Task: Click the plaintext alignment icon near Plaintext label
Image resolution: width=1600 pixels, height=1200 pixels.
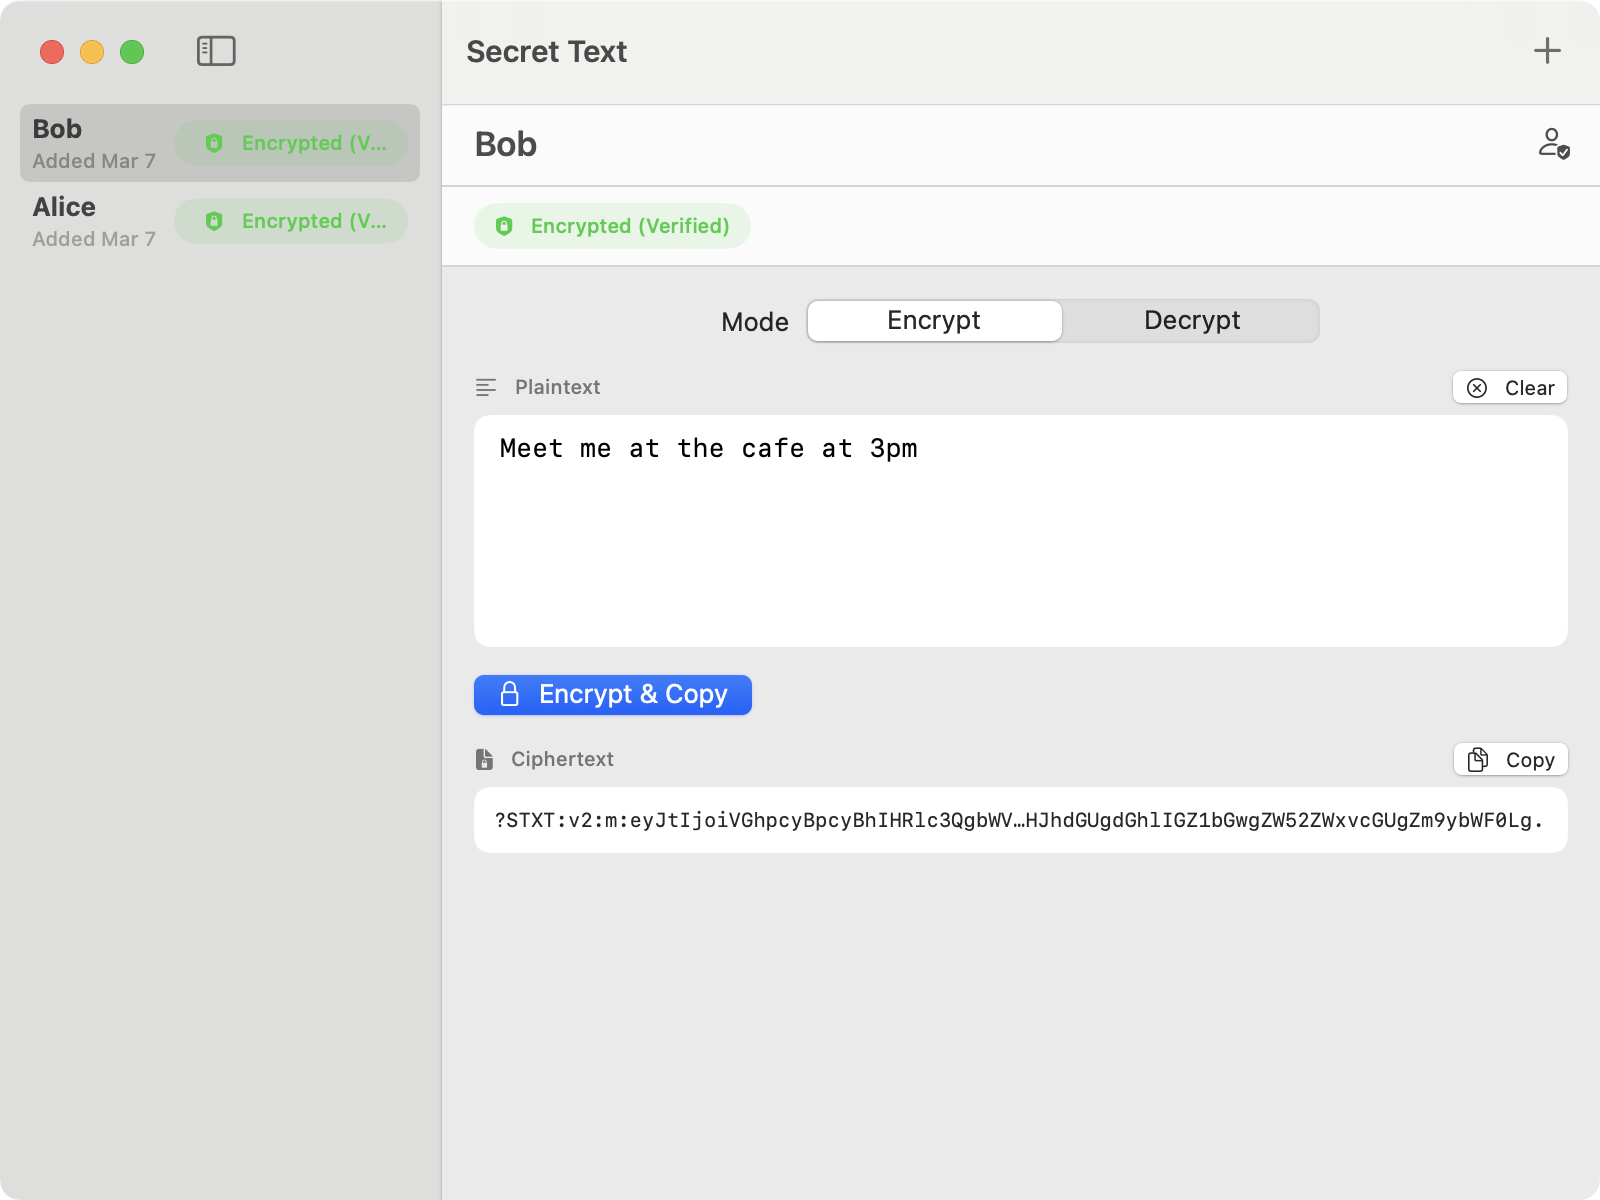Action: pos(486,385)
